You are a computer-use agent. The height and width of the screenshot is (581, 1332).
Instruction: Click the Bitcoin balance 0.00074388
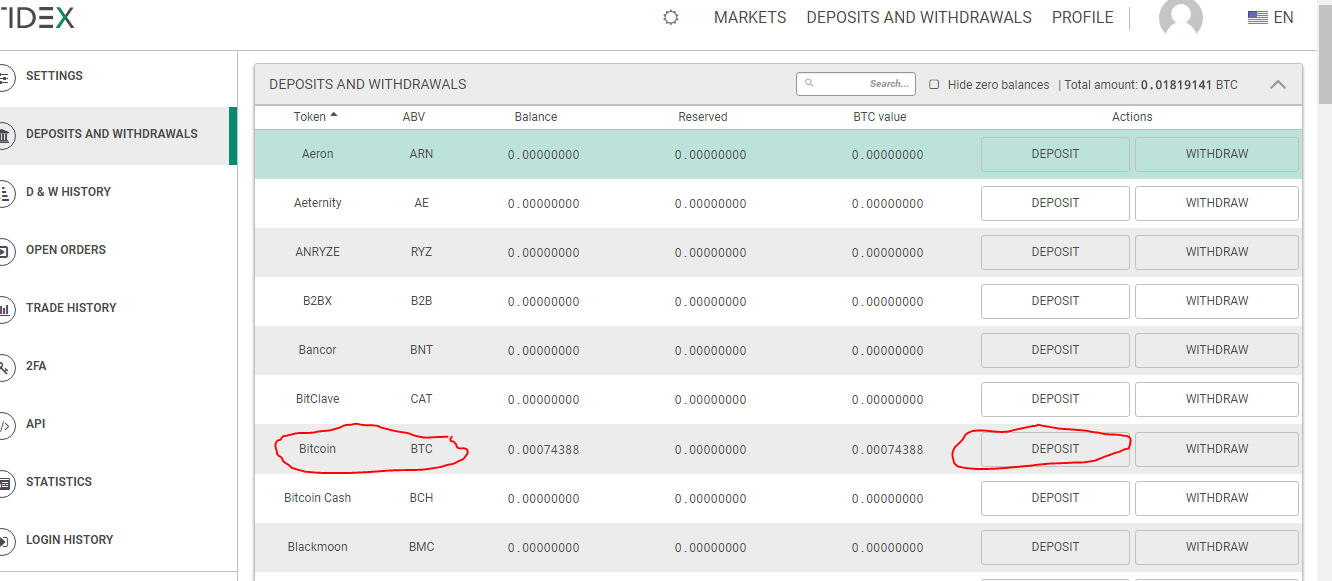pyautogui.click(x=544, y=450)
